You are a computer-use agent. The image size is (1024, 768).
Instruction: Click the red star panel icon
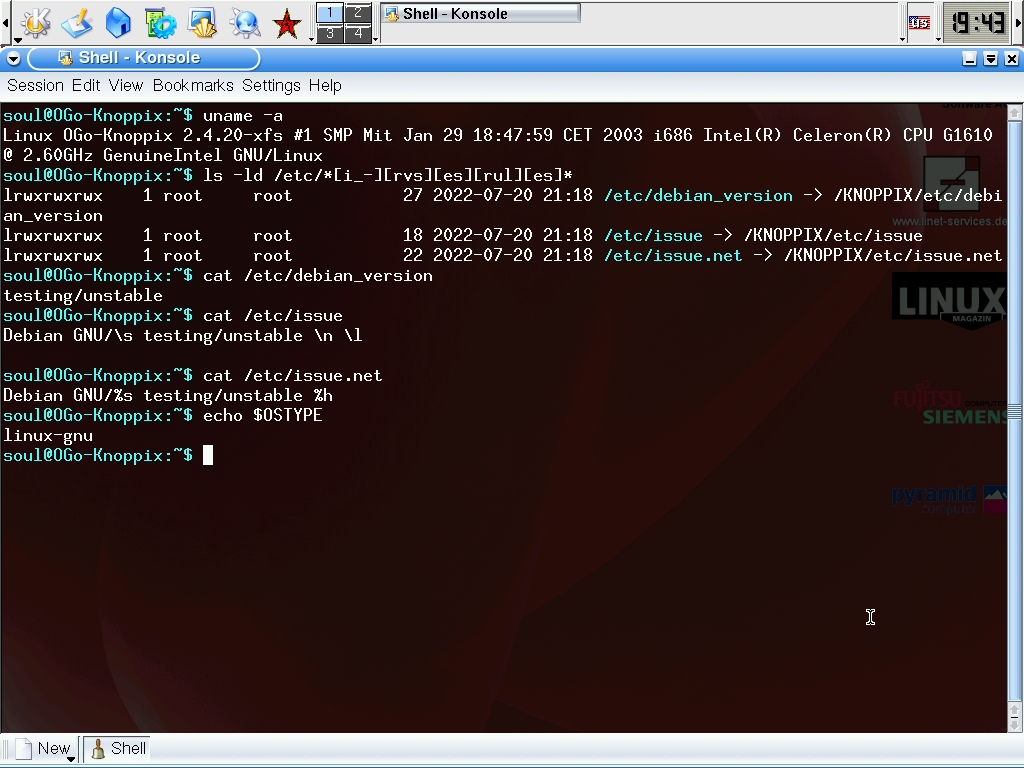pyautogui.click(x=287, y=24)
